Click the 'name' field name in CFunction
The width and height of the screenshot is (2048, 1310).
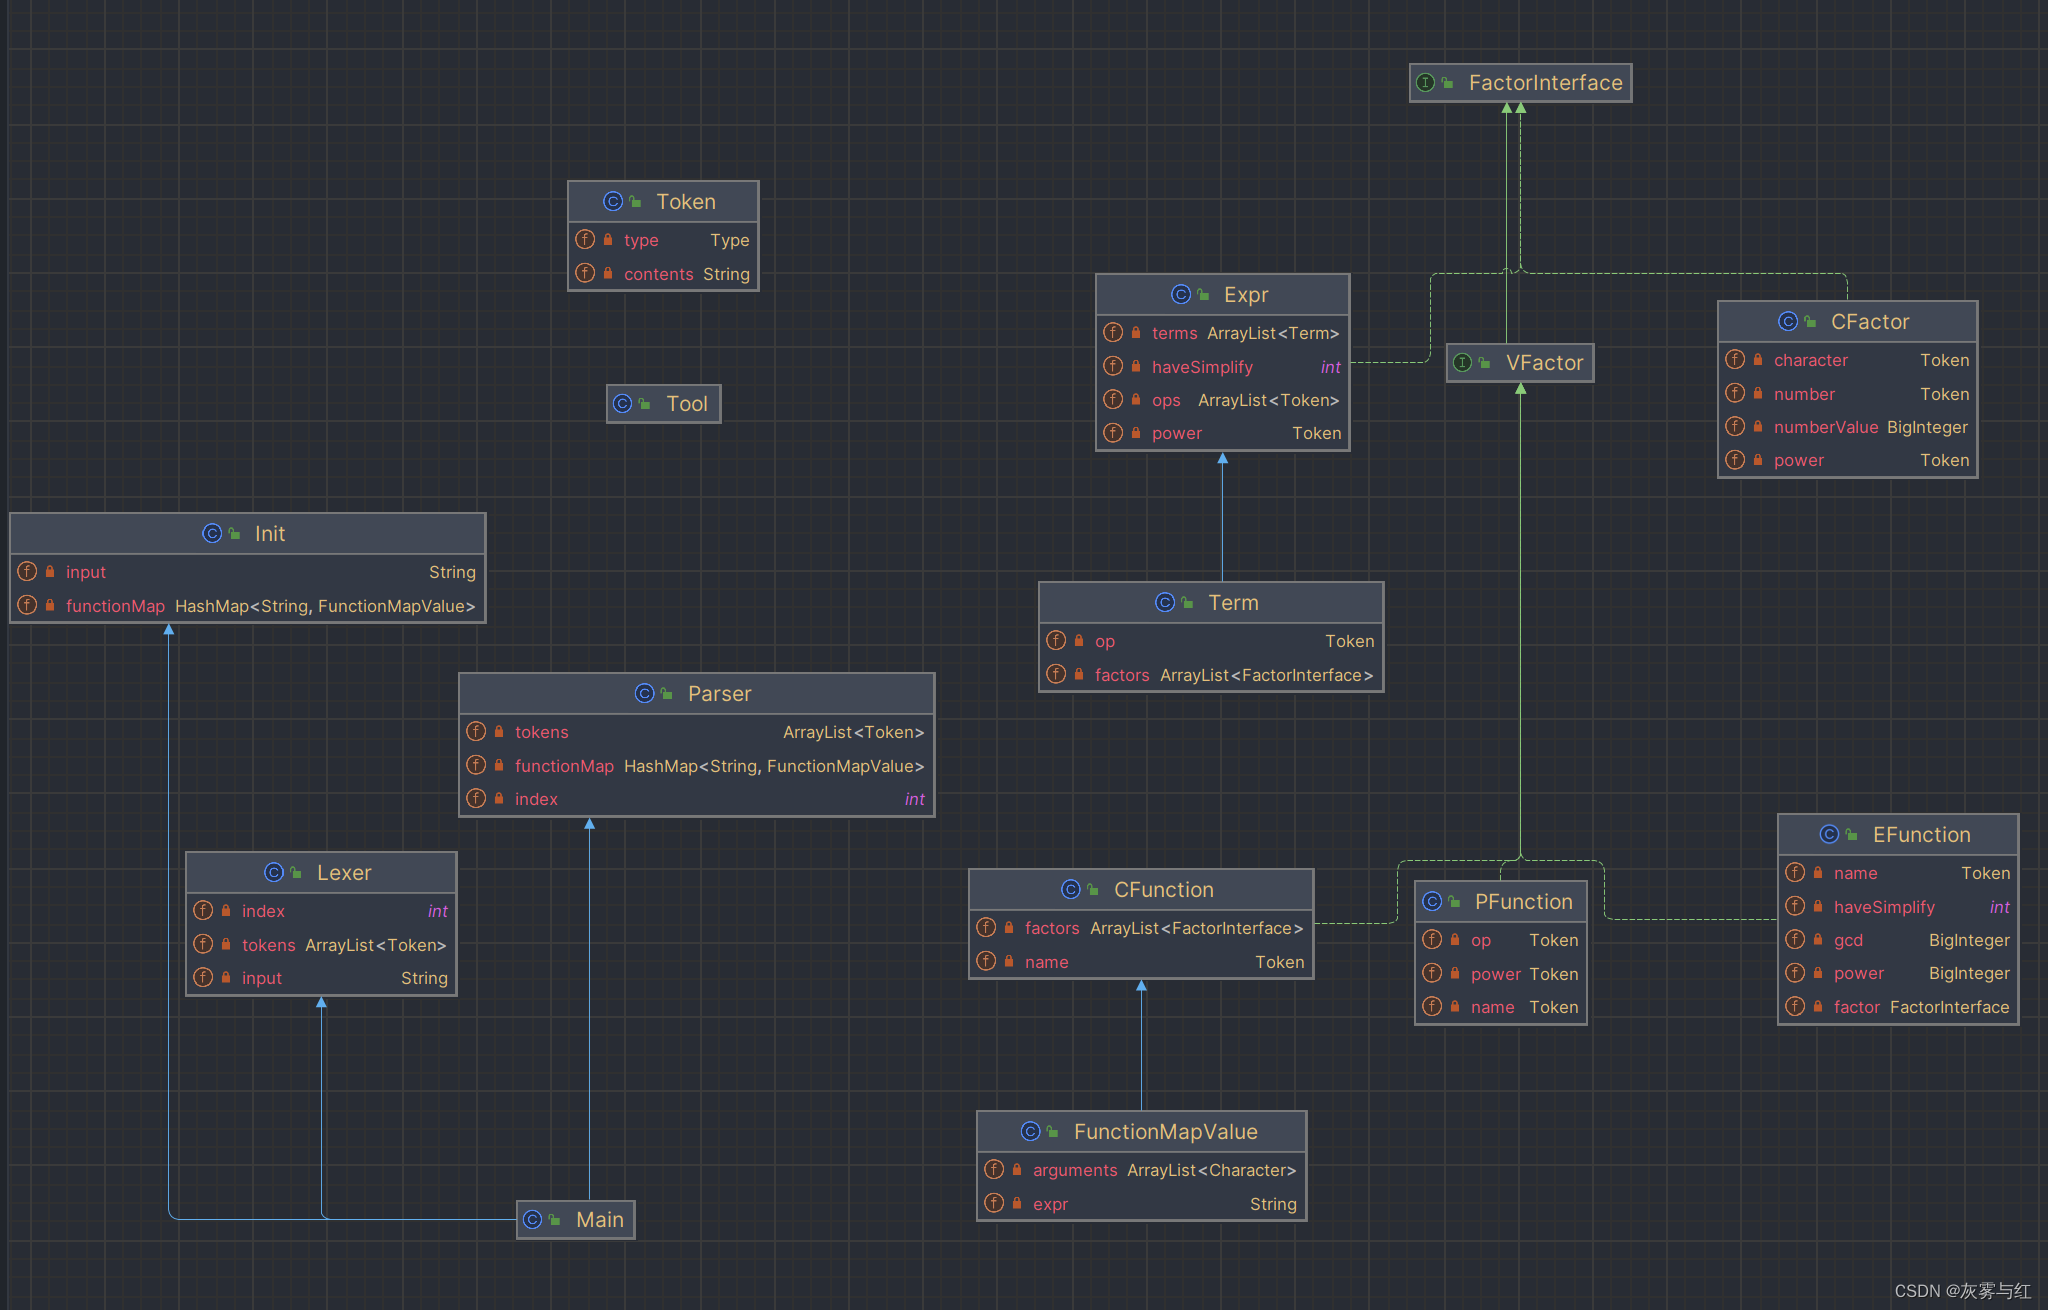click(1046, 962)
